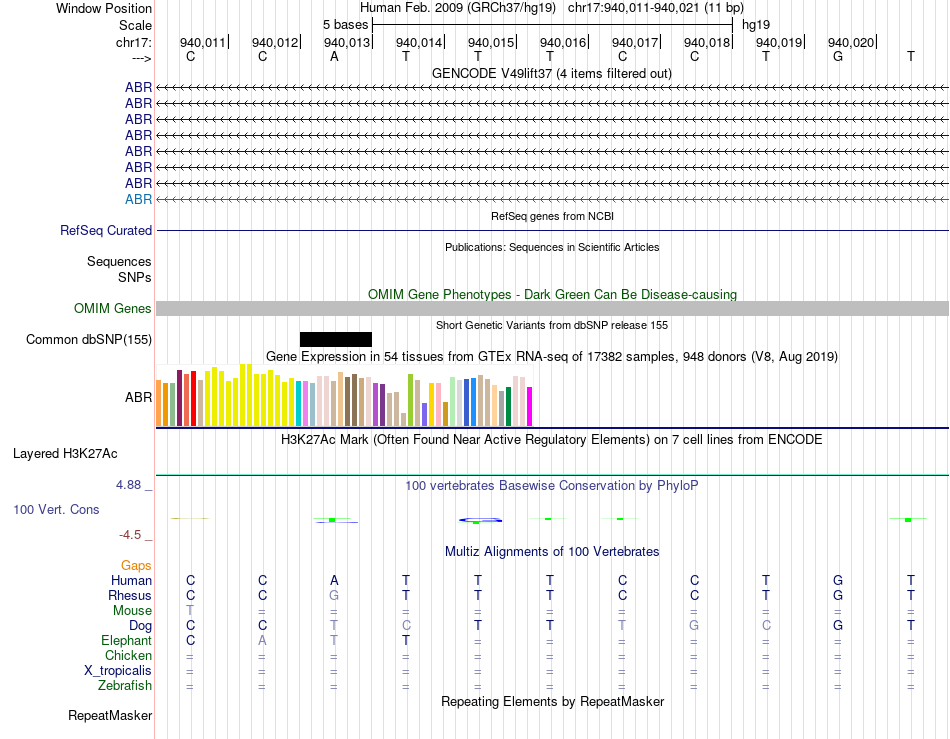Click the 940,020 ruler position

(x=851, y=42)
